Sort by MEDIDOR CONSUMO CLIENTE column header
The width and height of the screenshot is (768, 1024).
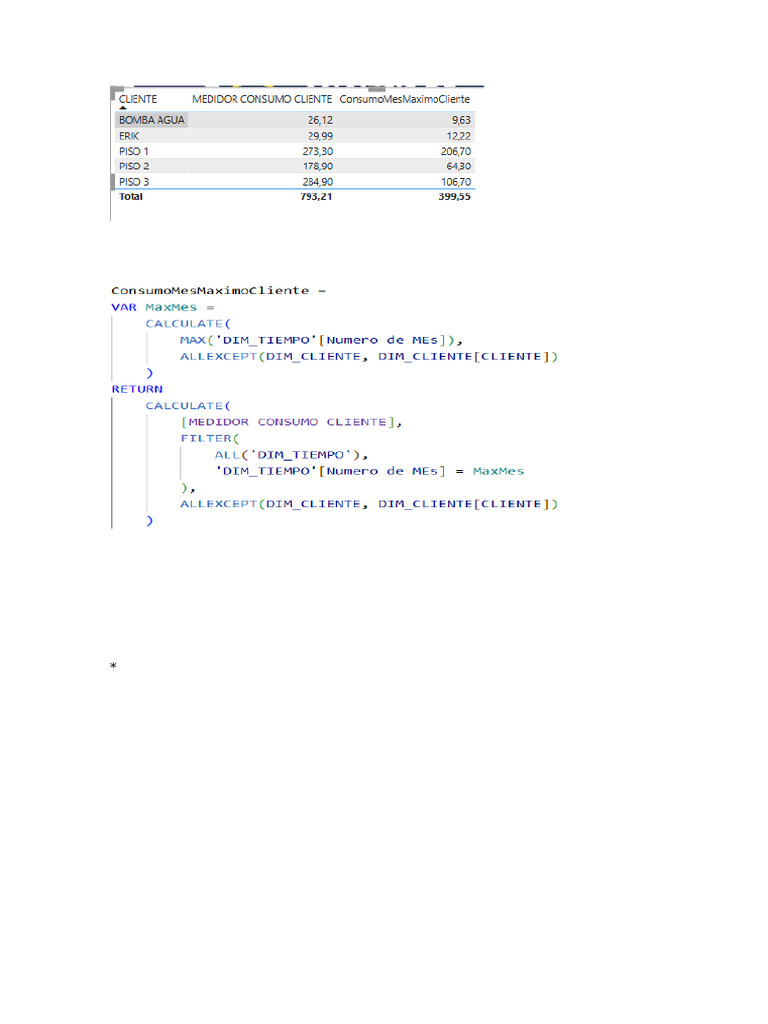261,99
